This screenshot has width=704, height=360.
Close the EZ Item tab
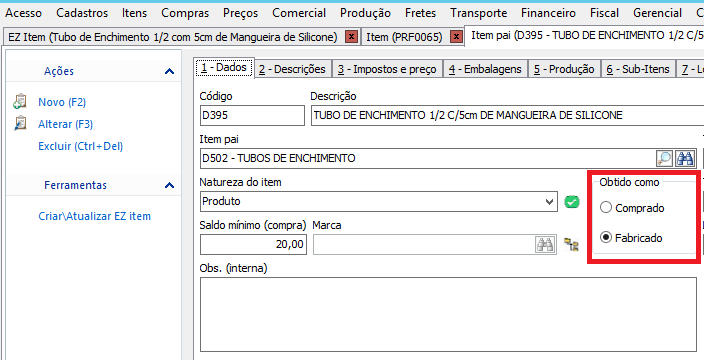(x=352, y=36)
